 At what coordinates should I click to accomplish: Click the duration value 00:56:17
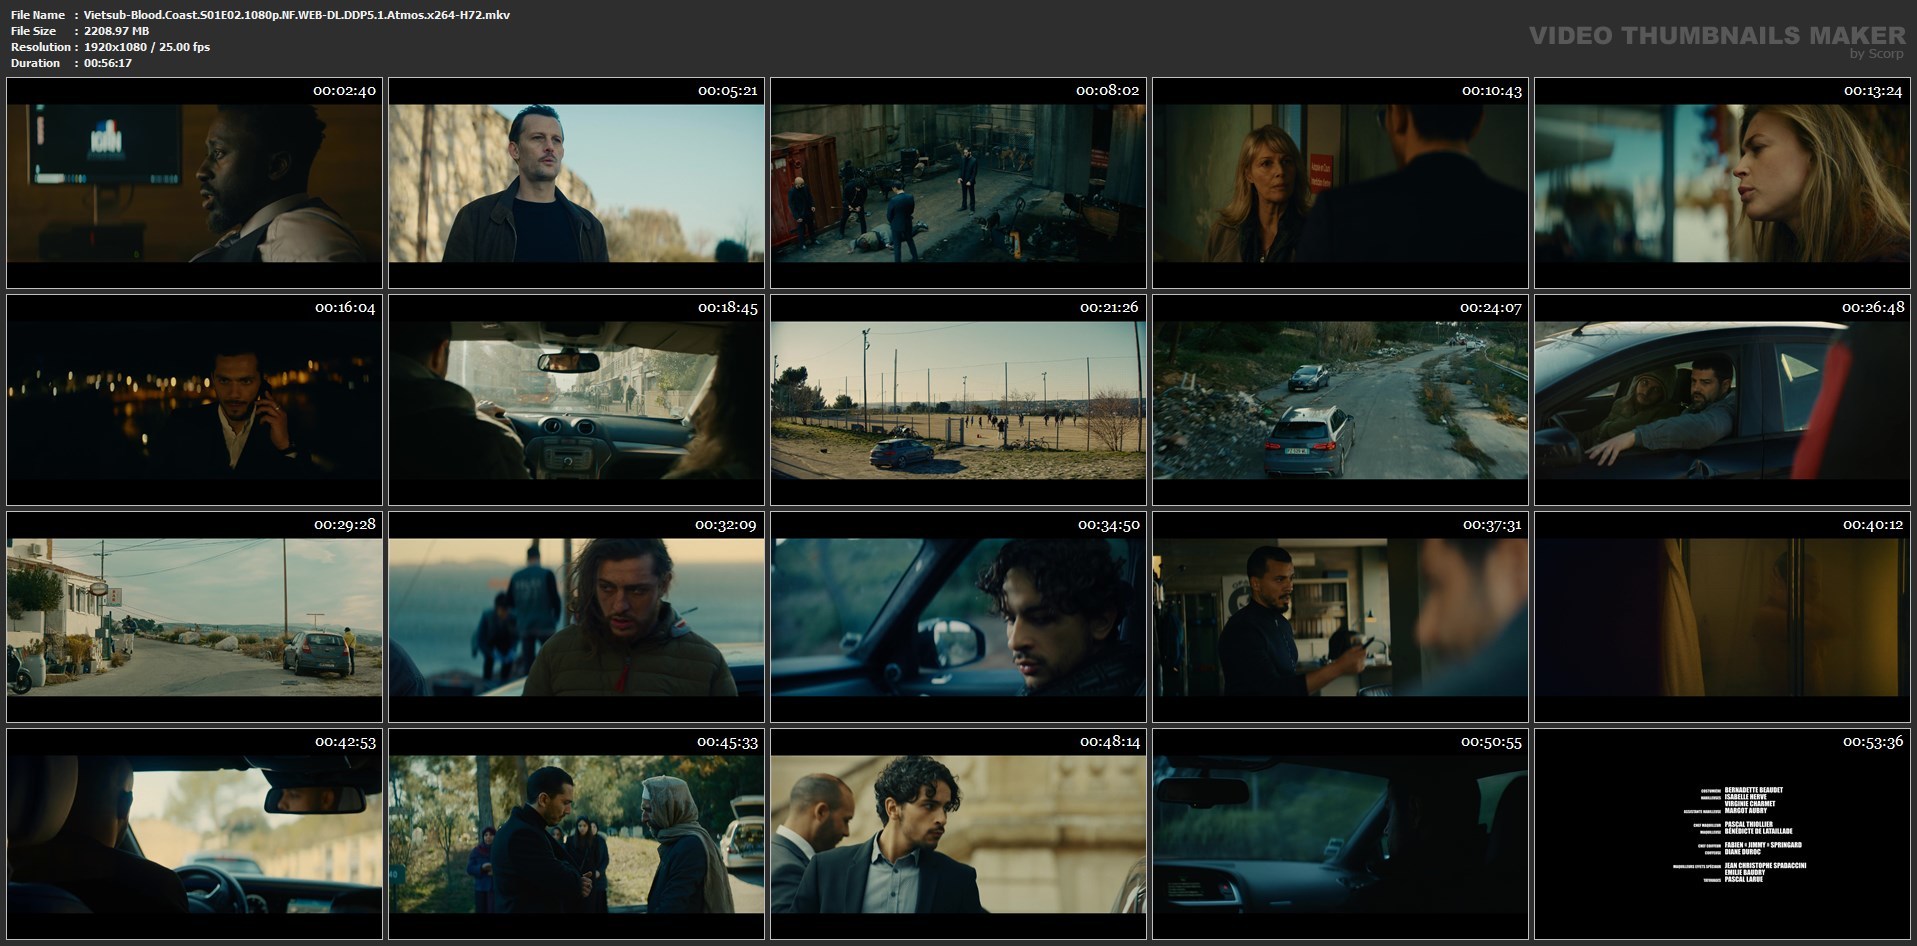tap(108, 63)
